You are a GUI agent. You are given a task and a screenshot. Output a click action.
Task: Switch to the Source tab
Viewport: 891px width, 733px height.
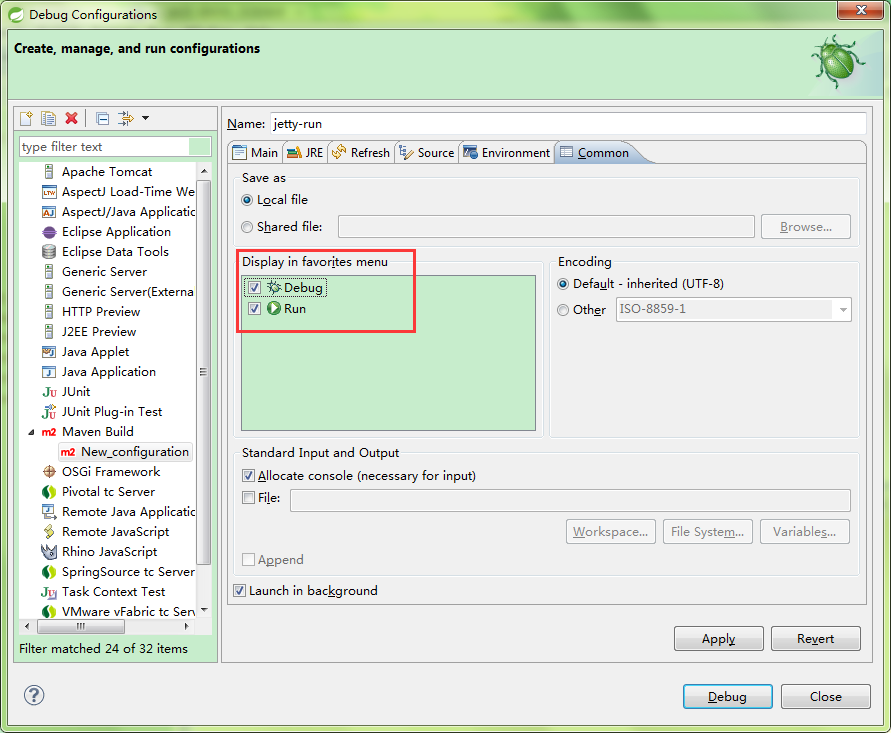tap(427, 153)
